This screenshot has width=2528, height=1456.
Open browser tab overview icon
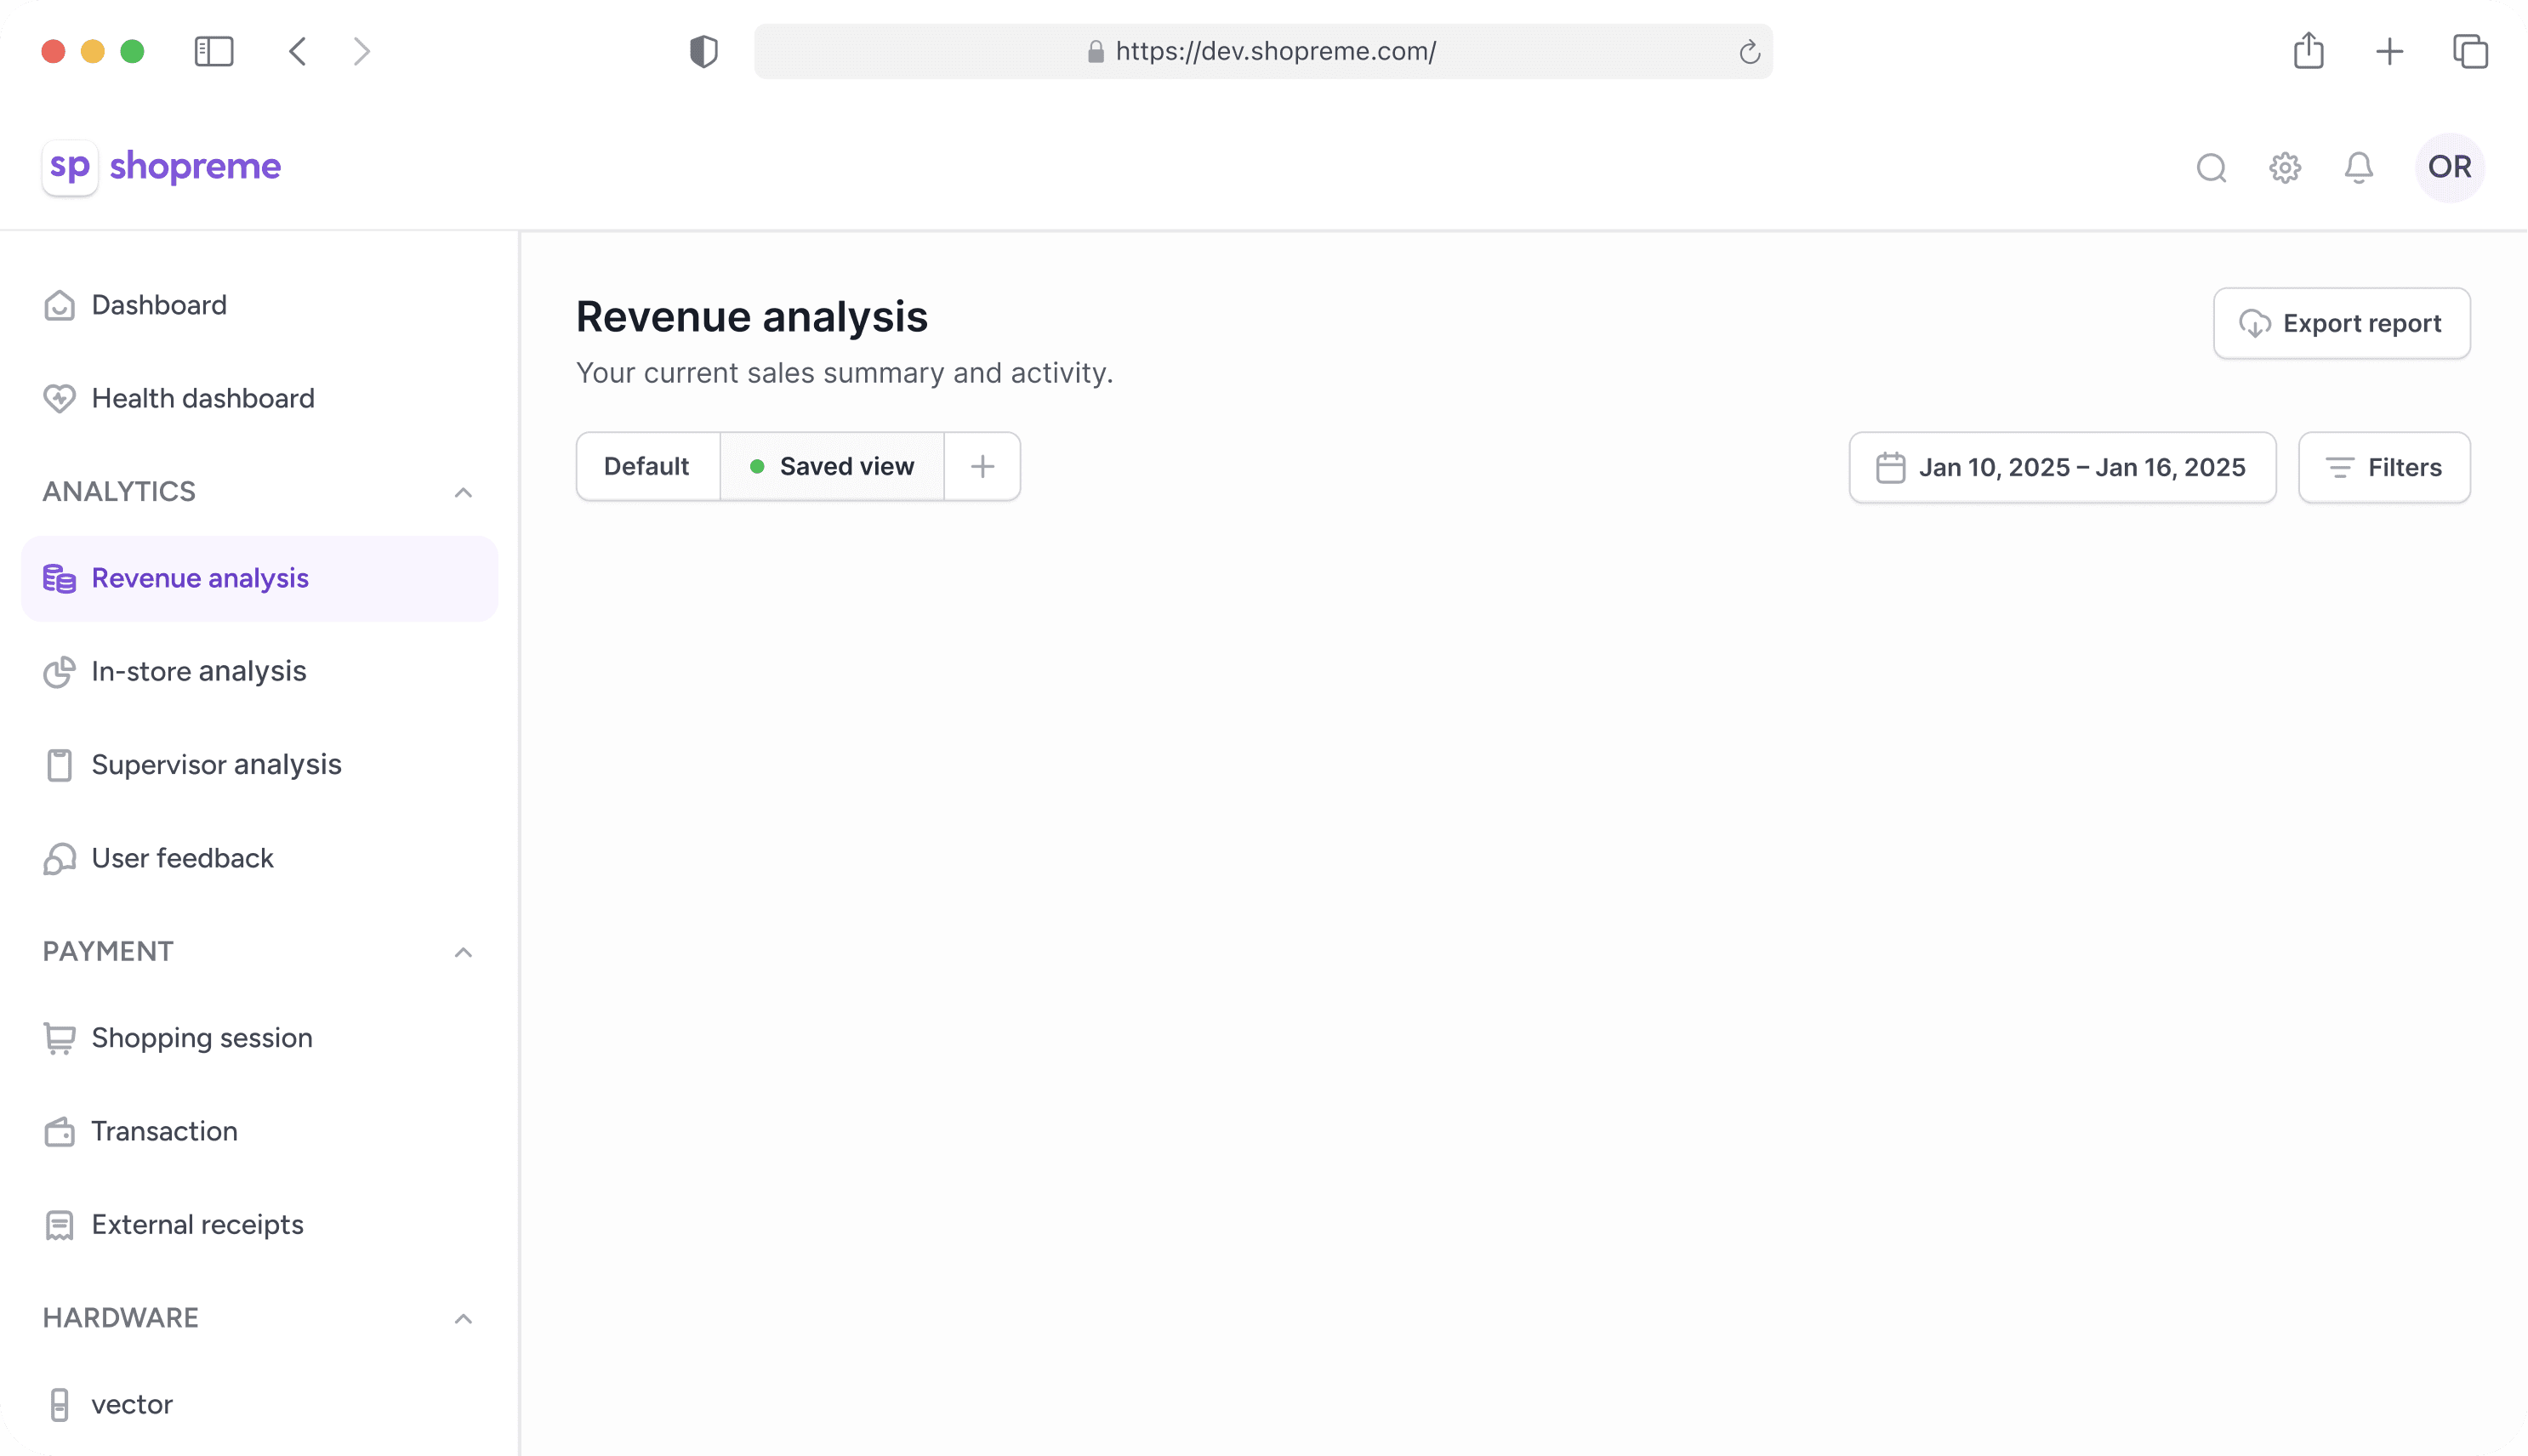coord(2470,51)
